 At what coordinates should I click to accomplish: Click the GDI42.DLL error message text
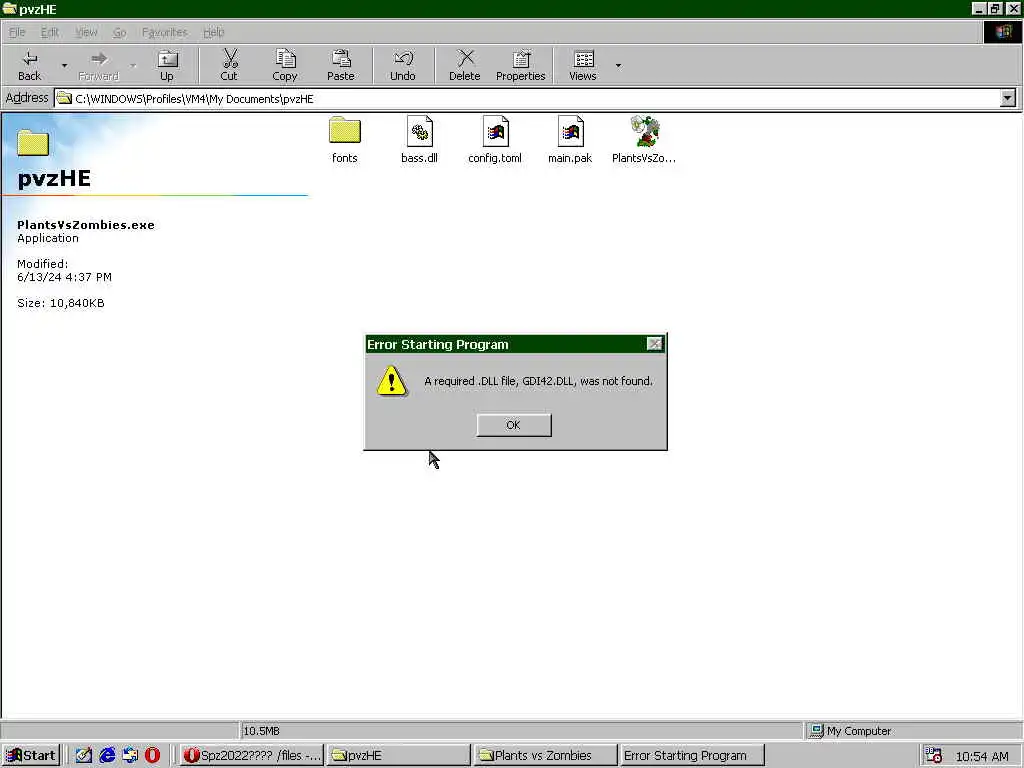[x=538, y=381]
